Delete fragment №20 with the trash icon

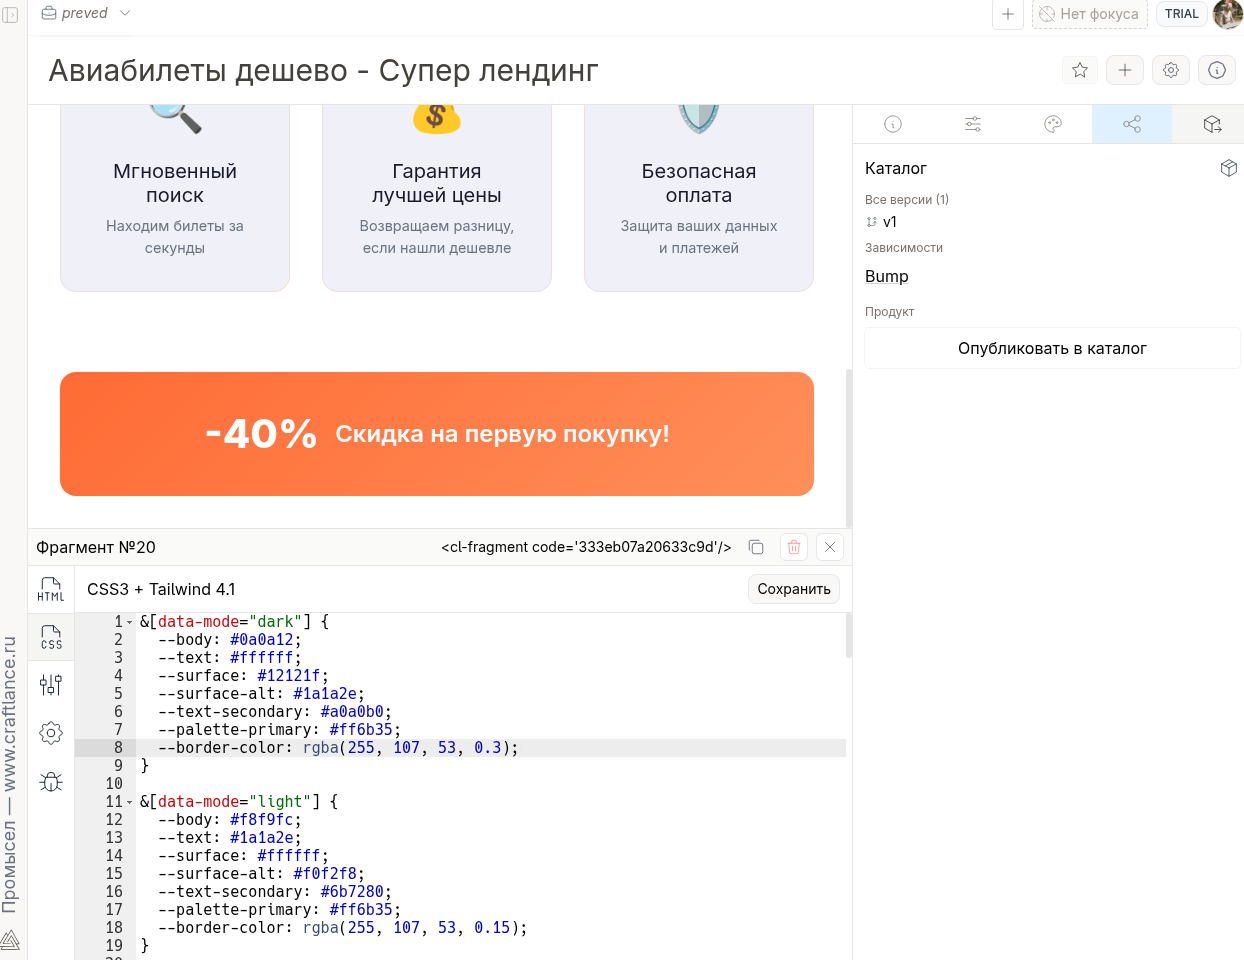point(793,547)
